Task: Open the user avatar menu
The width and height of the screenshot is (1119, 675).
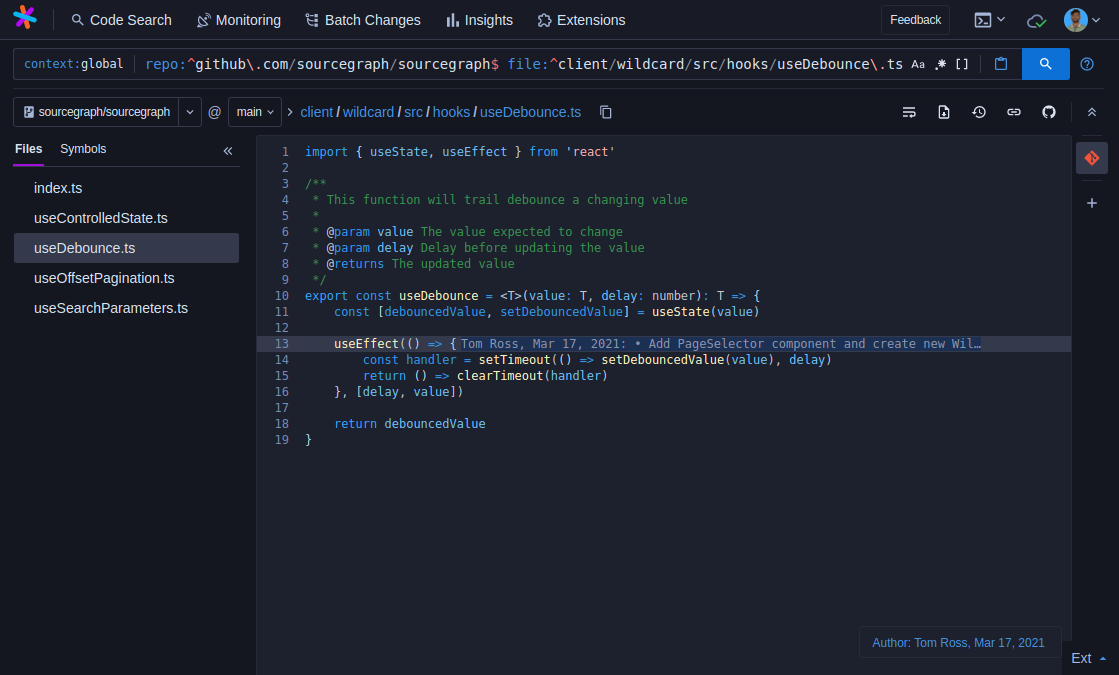Action: click(x=1081, y=20)
